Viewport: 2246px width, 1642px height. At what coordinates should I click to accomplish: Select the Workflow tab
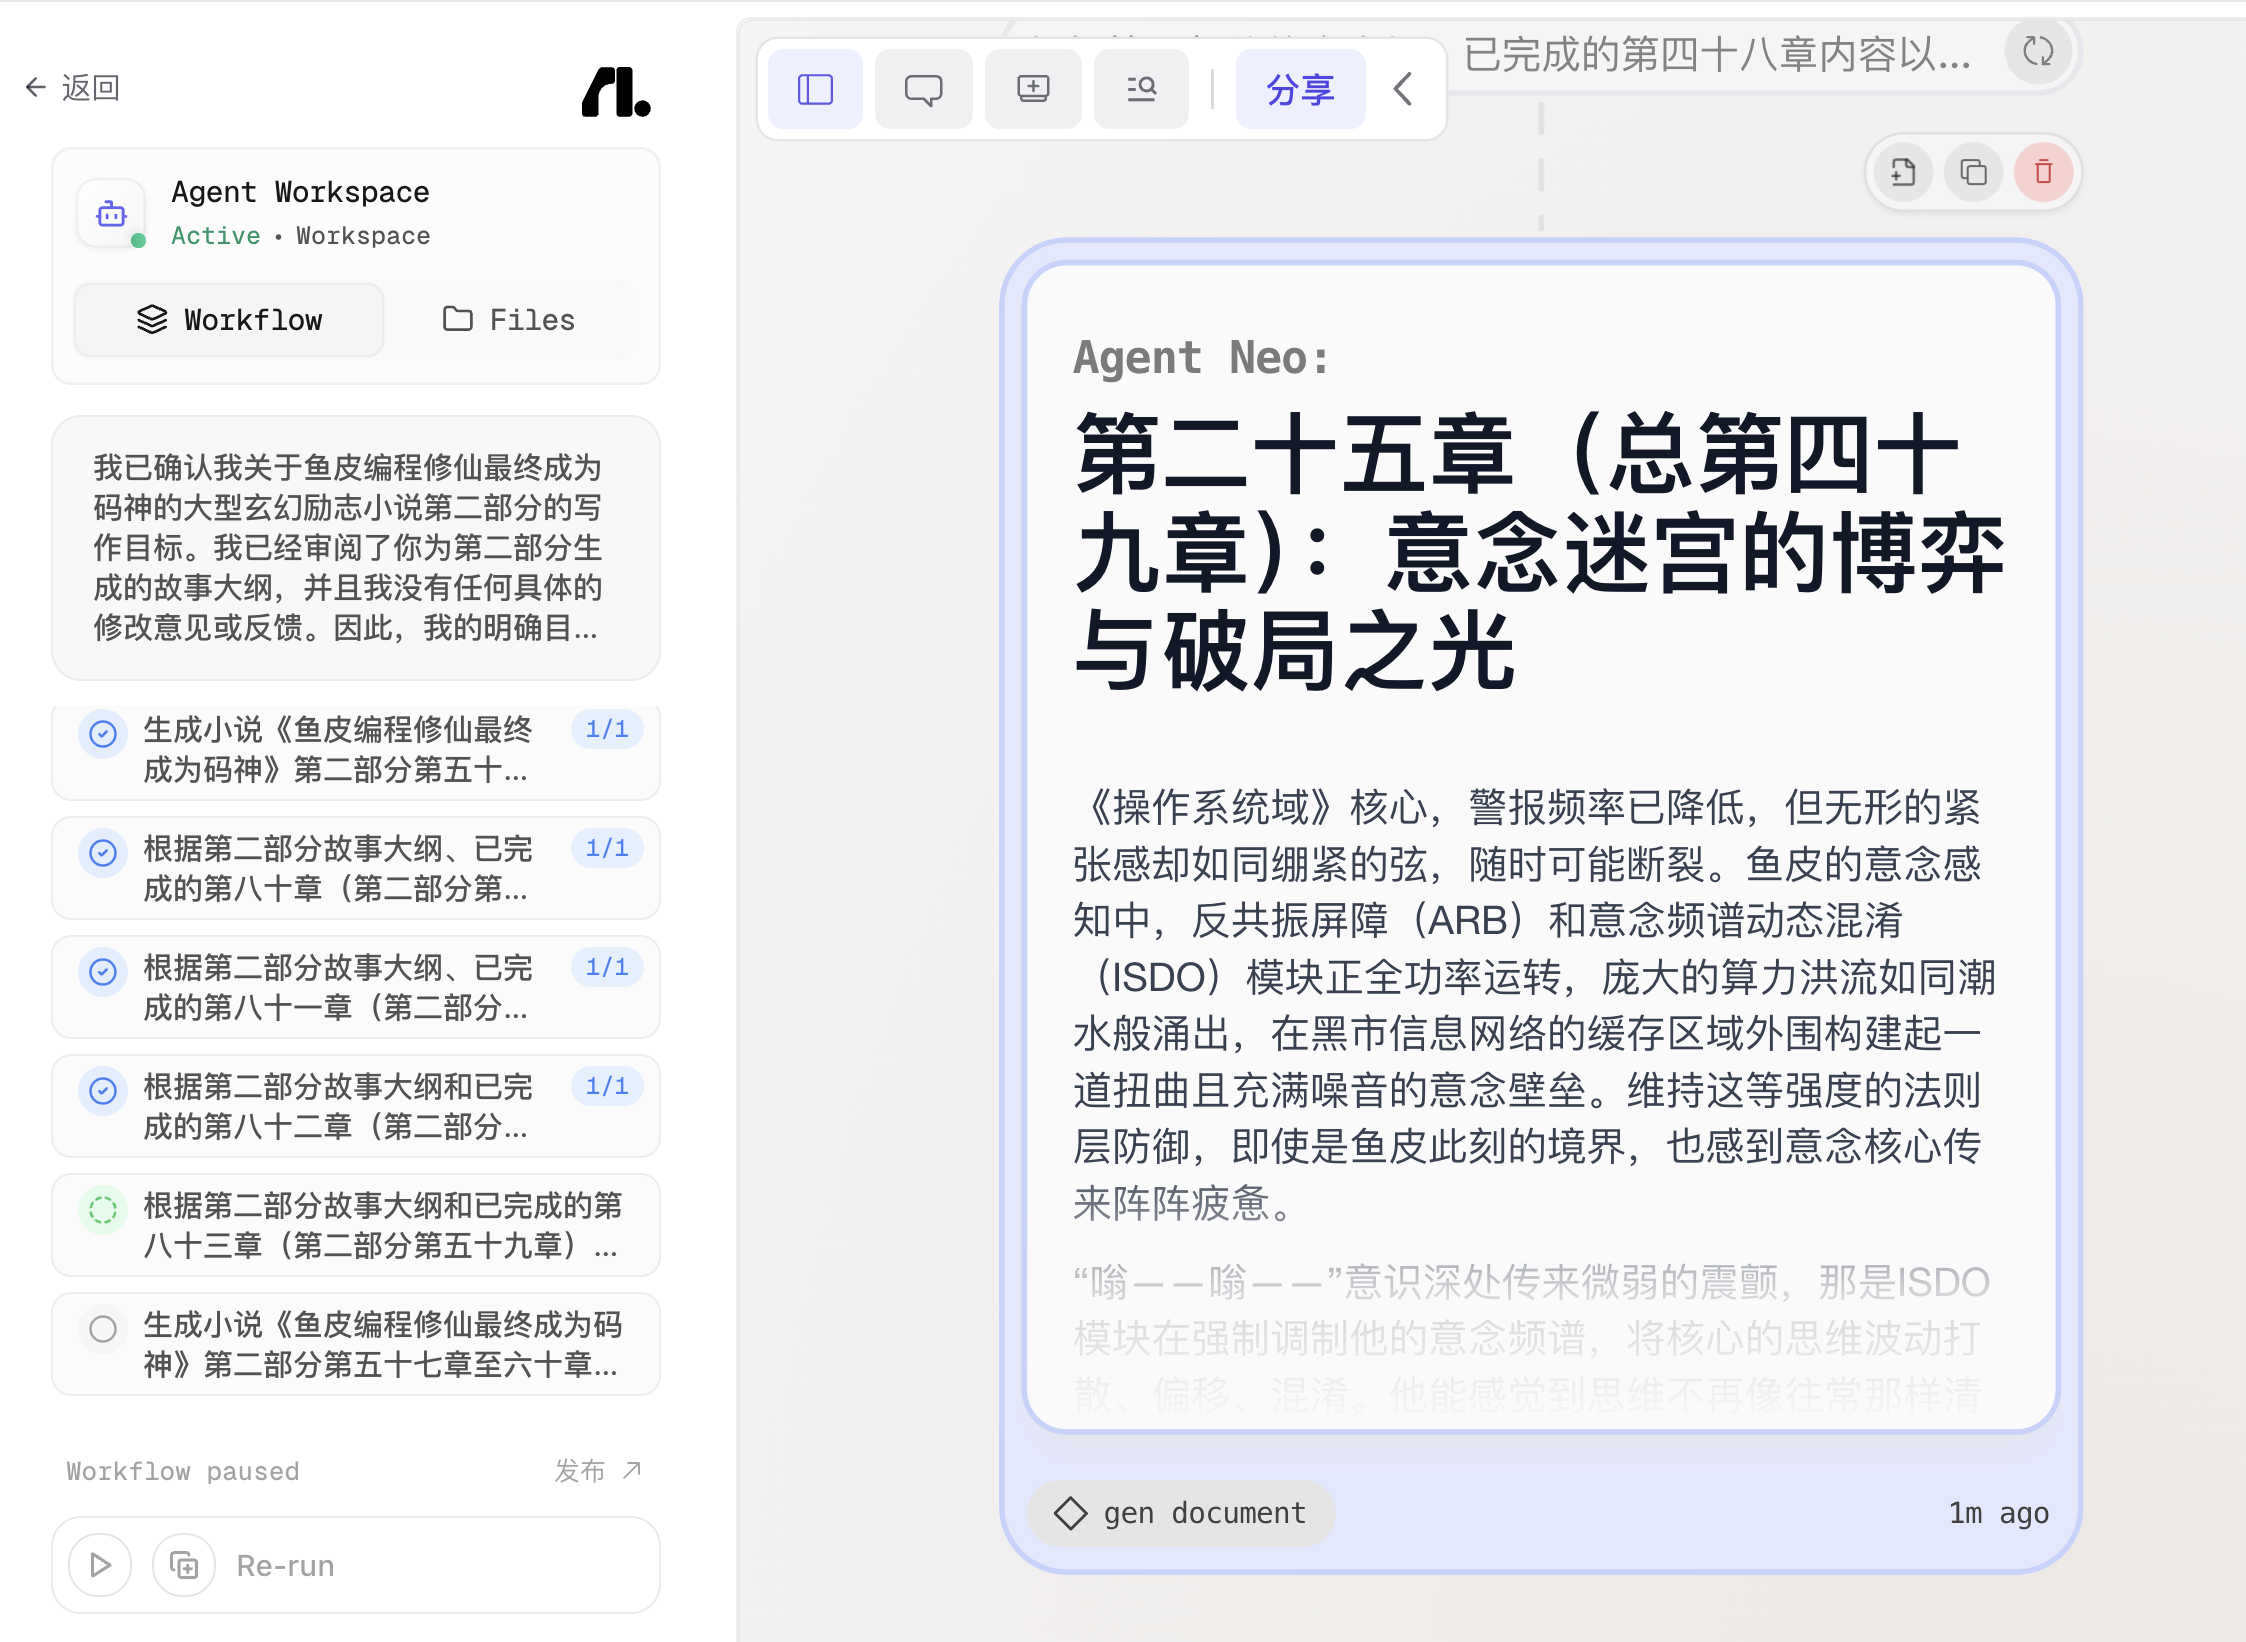click(229, 320)
